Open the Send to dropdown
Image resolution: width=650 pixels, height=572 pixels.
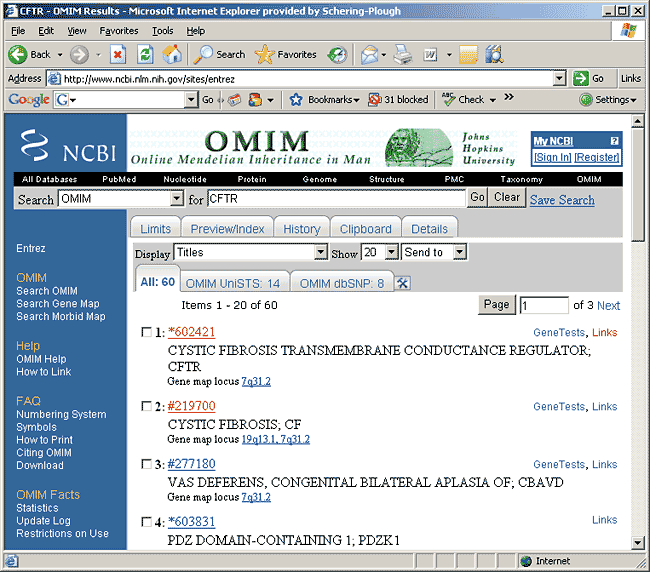(x=459, y=252)
